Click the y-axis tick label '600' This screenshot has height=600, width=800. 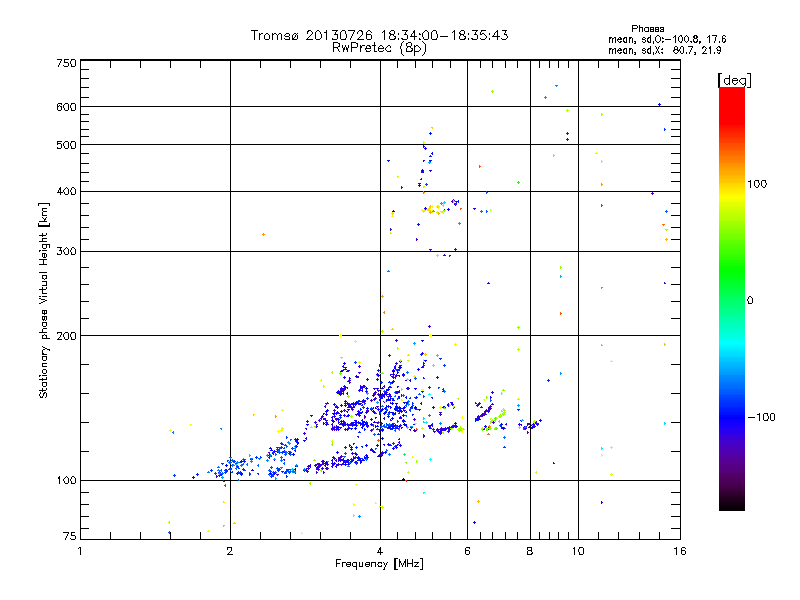tap(66, 107)
